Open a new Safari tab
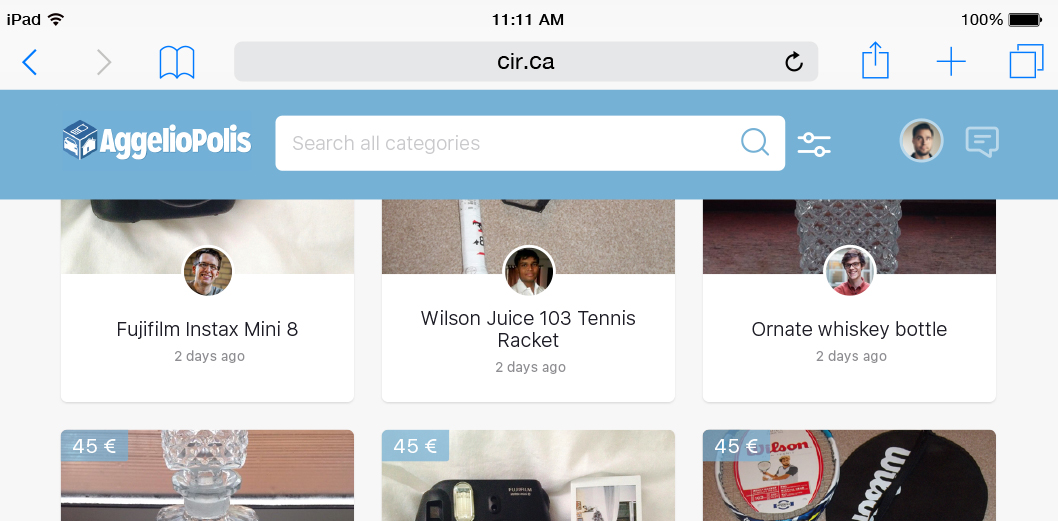The height and width of the screenshot is (521, 1058). [951, 62]
